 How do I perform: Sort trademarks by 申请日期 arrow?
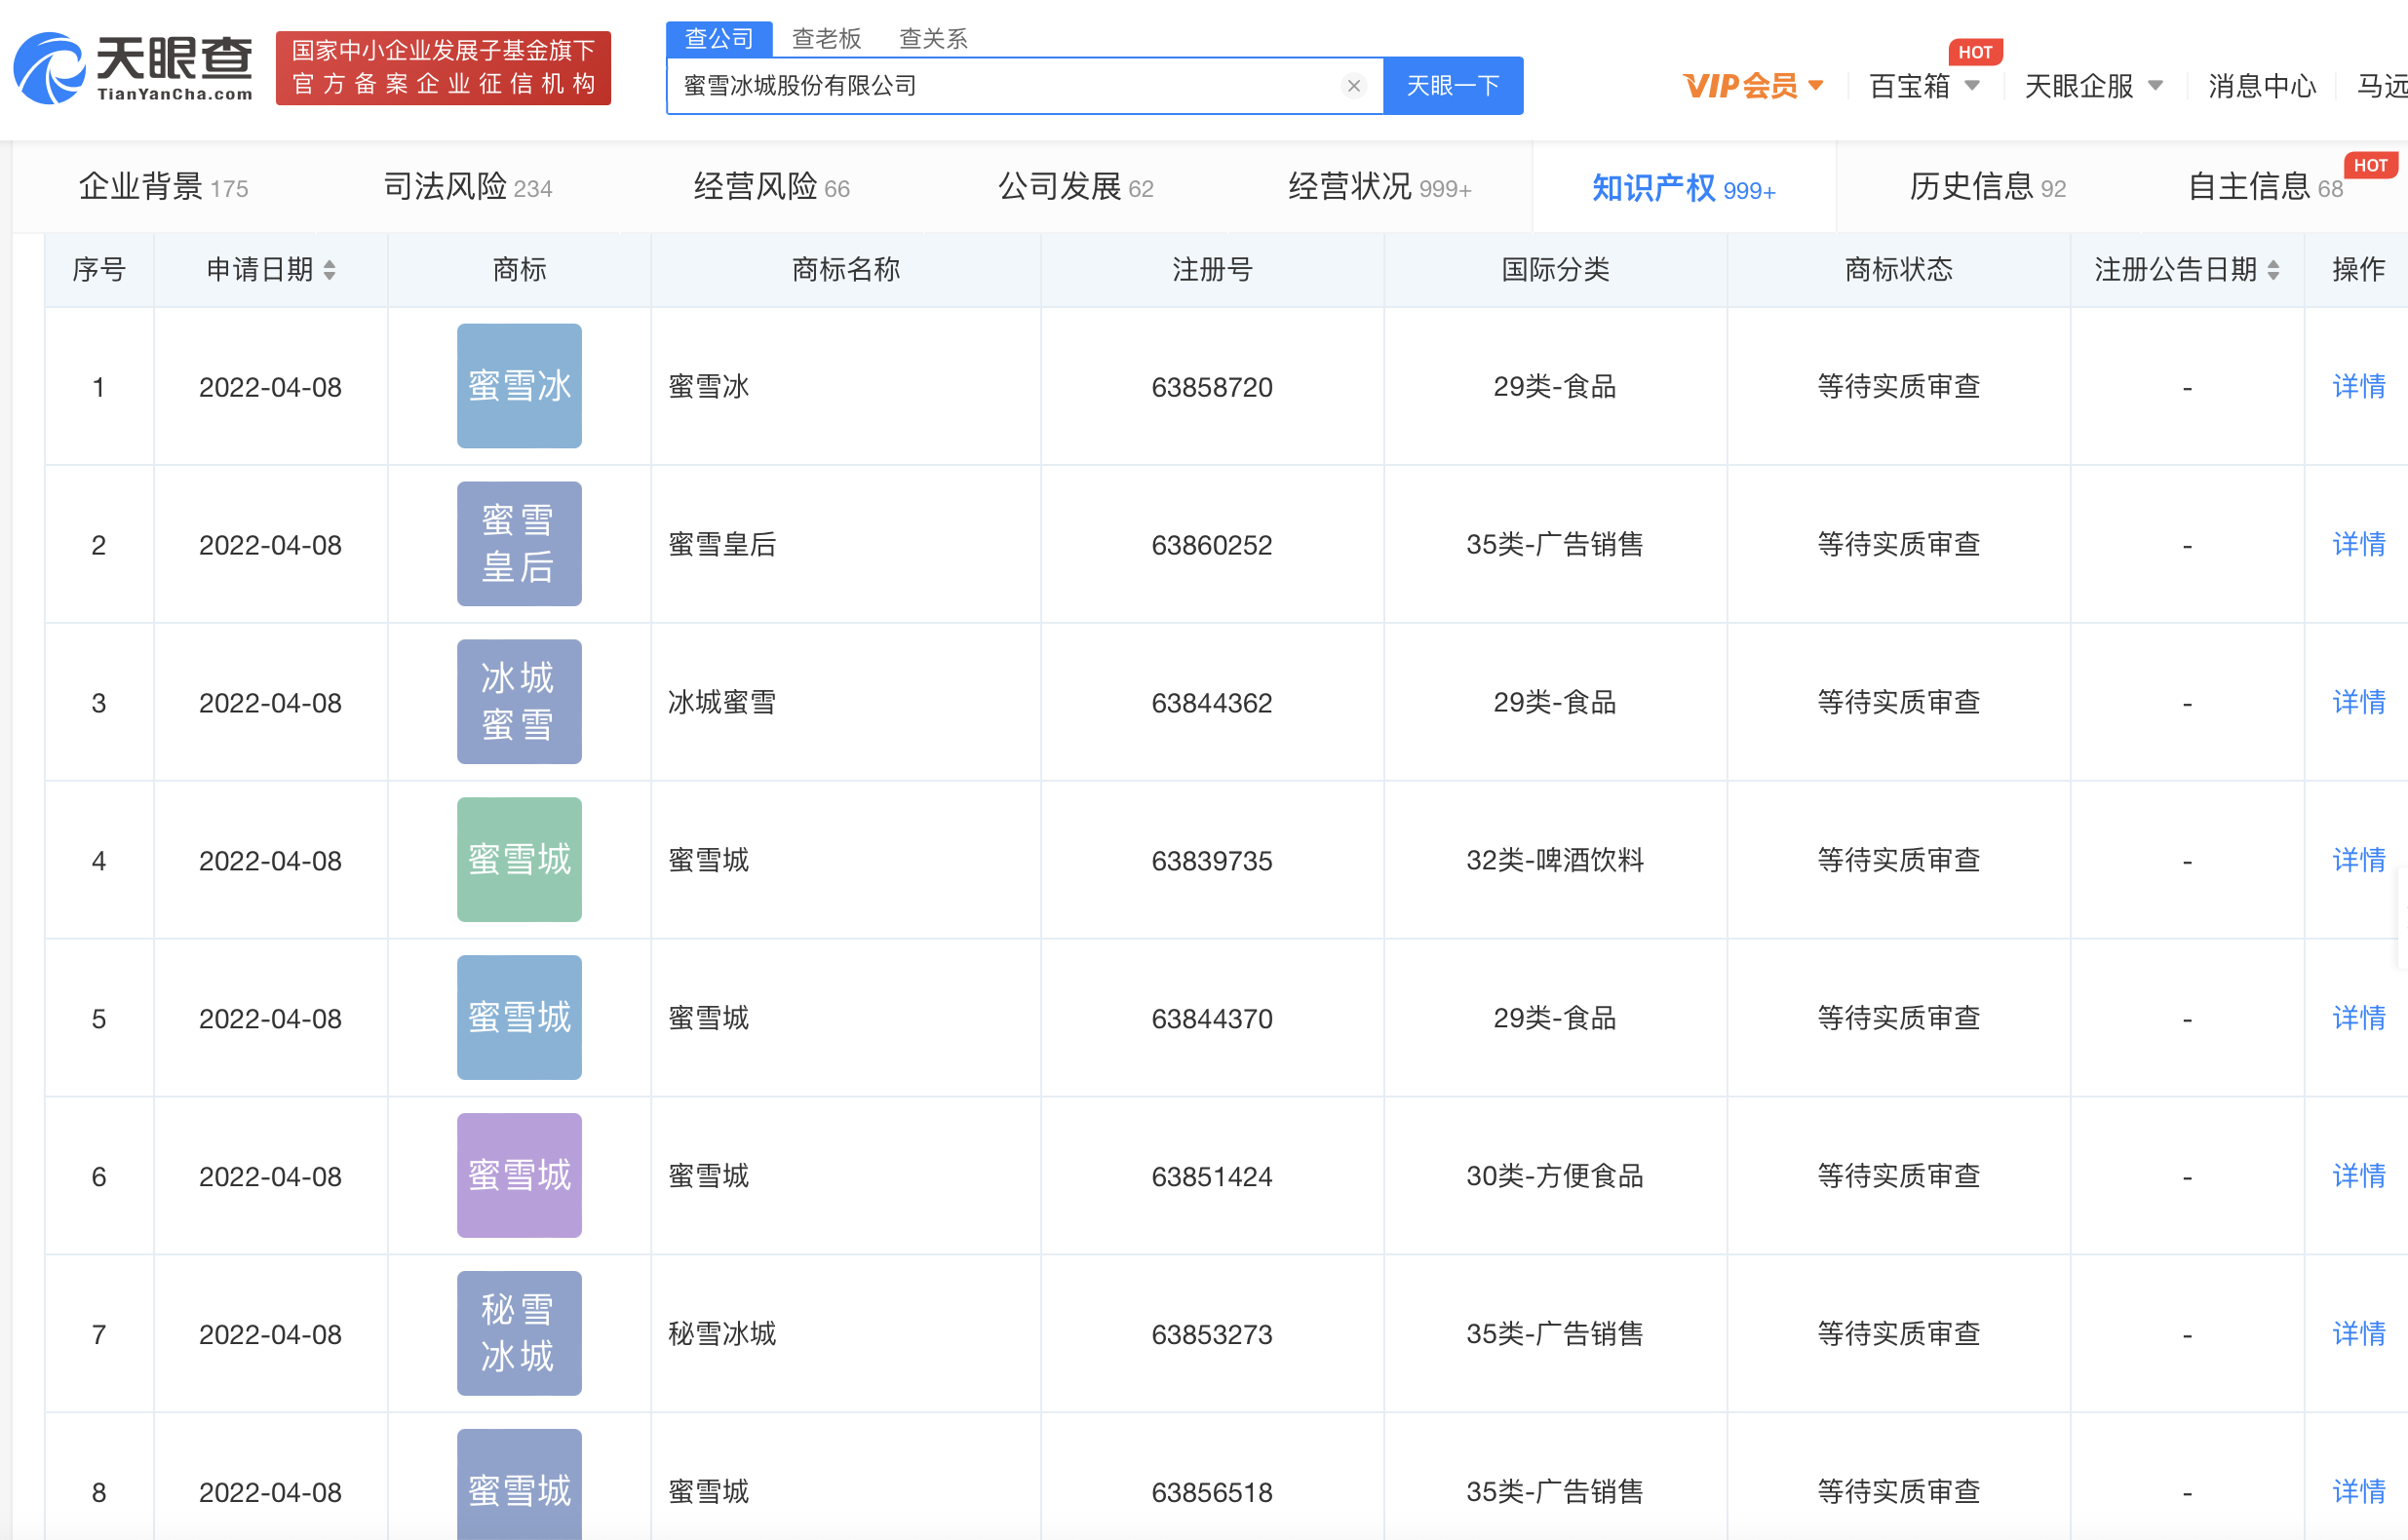[x=331, y=270]
